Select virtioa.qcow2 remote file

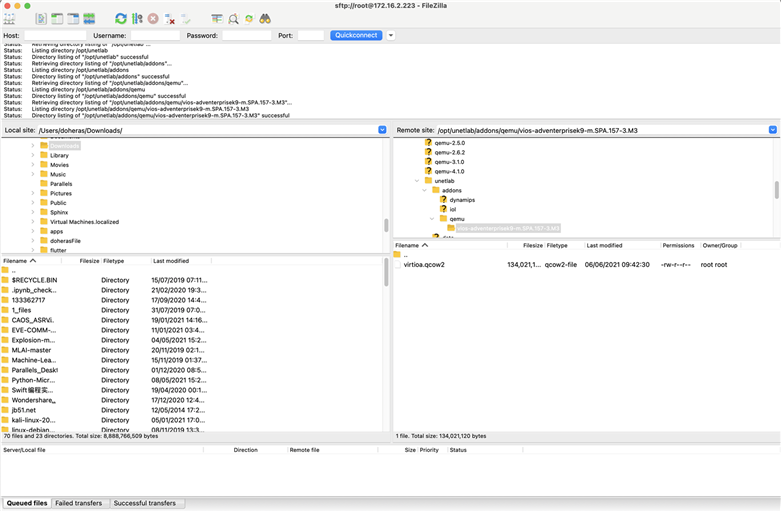(x=424, y=264)
